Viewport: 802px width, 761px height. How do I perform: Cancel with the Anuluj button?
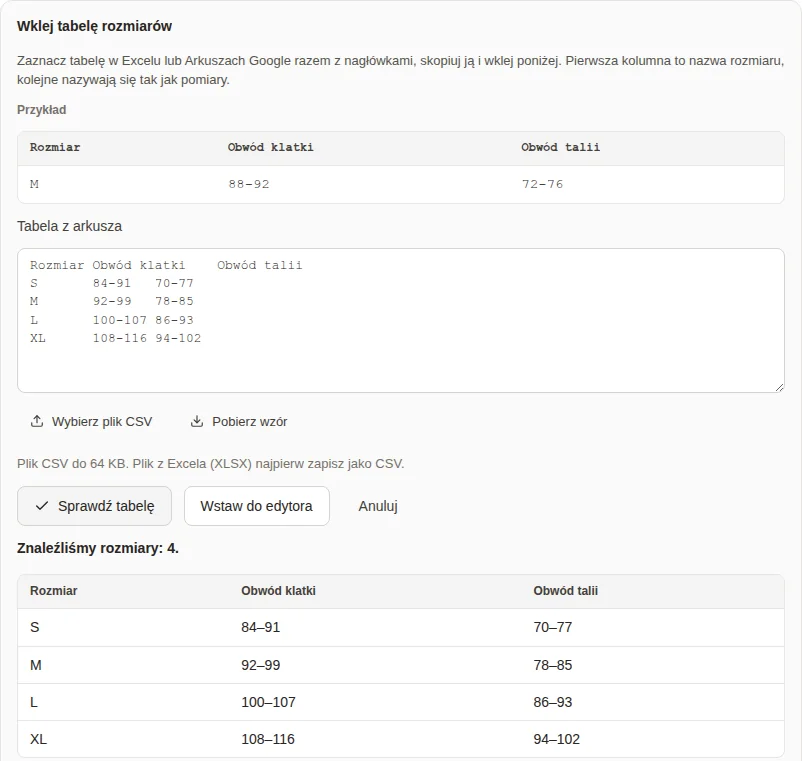(x=378, y=506)
